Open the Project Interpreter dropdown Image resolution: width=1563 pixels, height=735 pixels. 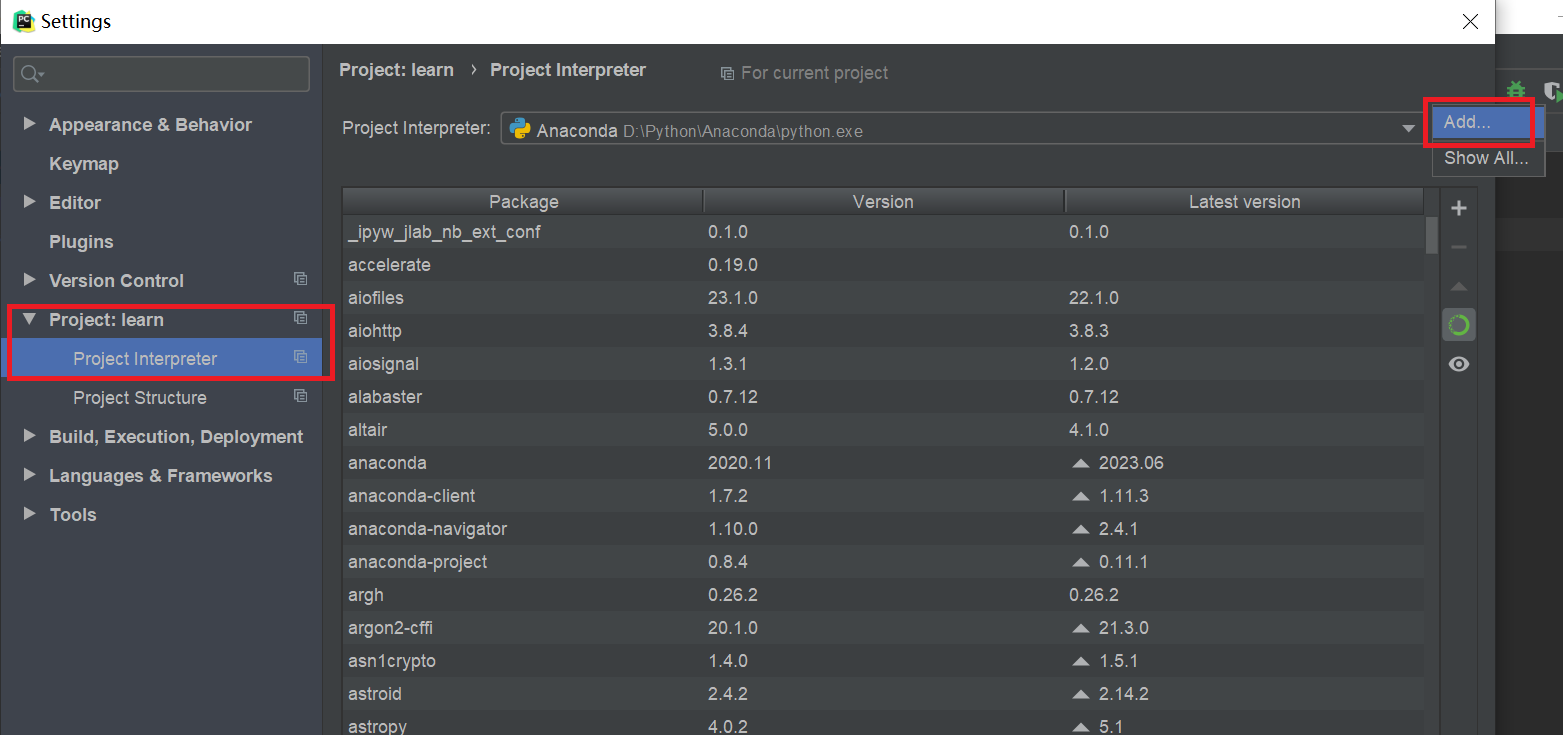coord(1408,129)
